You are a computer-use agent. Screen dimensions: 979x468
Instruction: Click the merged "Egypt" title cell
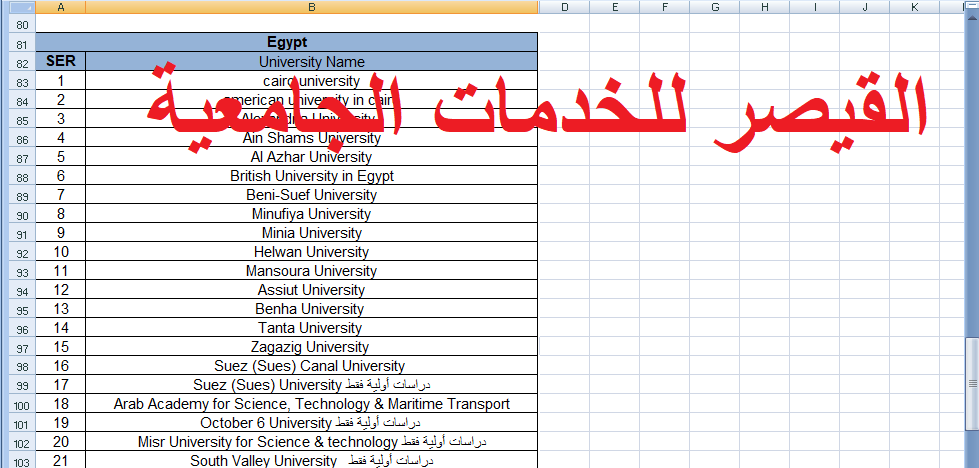pos(287,42)
